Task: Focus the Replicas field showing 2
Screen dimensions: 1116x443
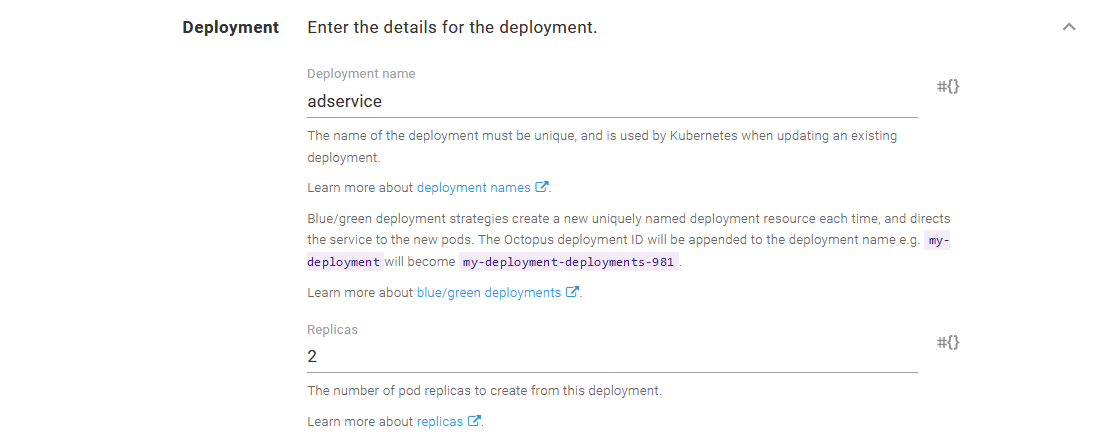Action: 611,357
